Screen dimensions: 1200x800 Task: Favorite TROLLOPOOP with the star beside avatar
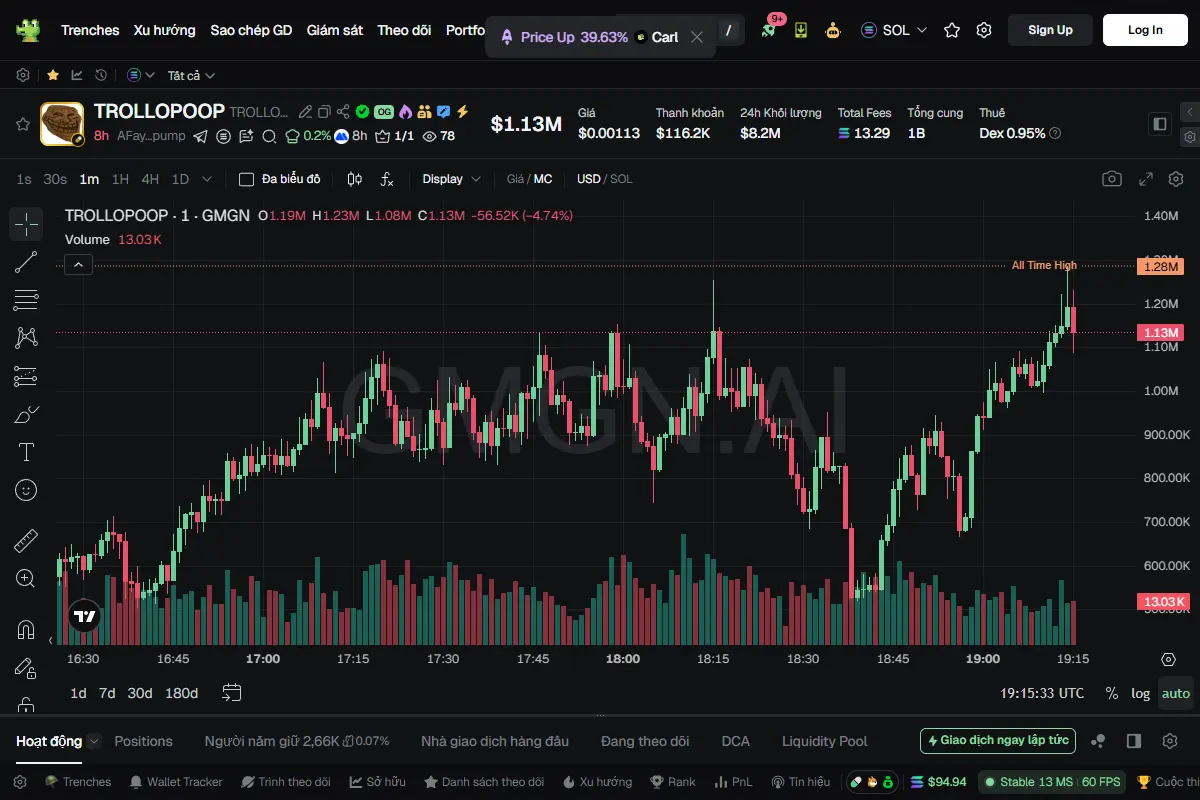click(x=22, y=125)
